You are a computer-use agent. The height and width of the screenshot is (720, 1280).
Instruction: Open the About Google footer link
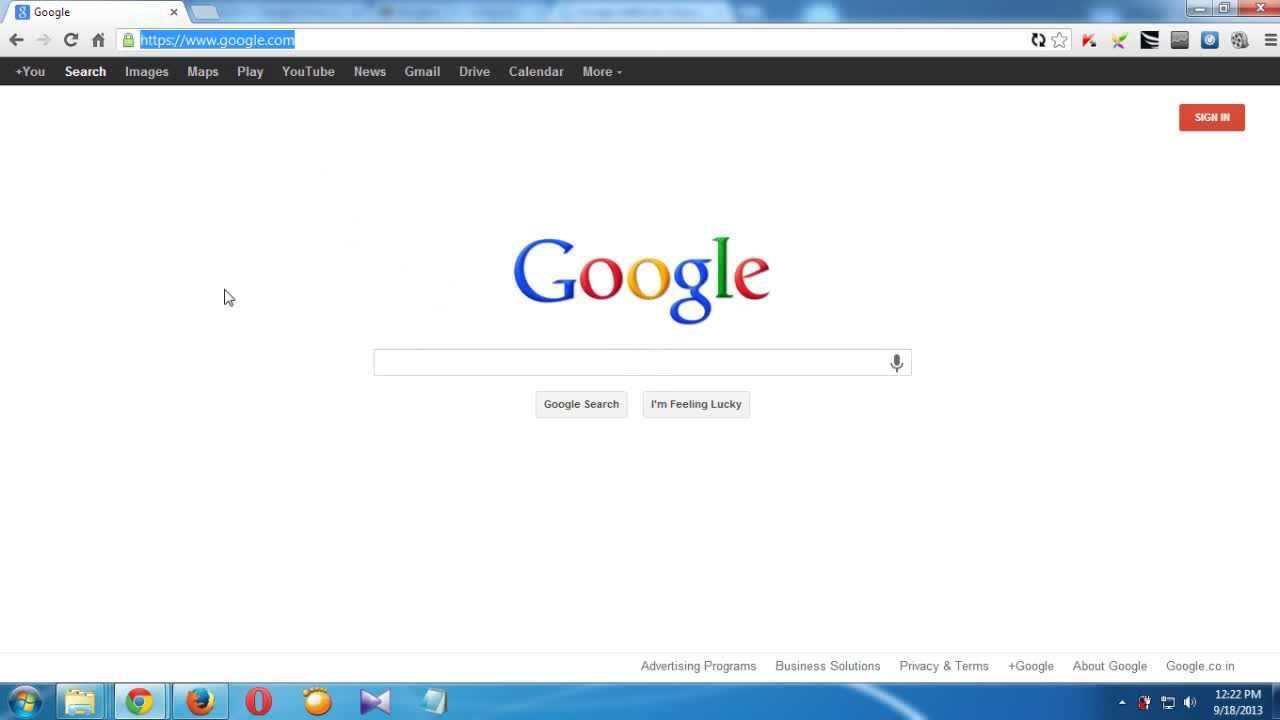[1110, 666]
